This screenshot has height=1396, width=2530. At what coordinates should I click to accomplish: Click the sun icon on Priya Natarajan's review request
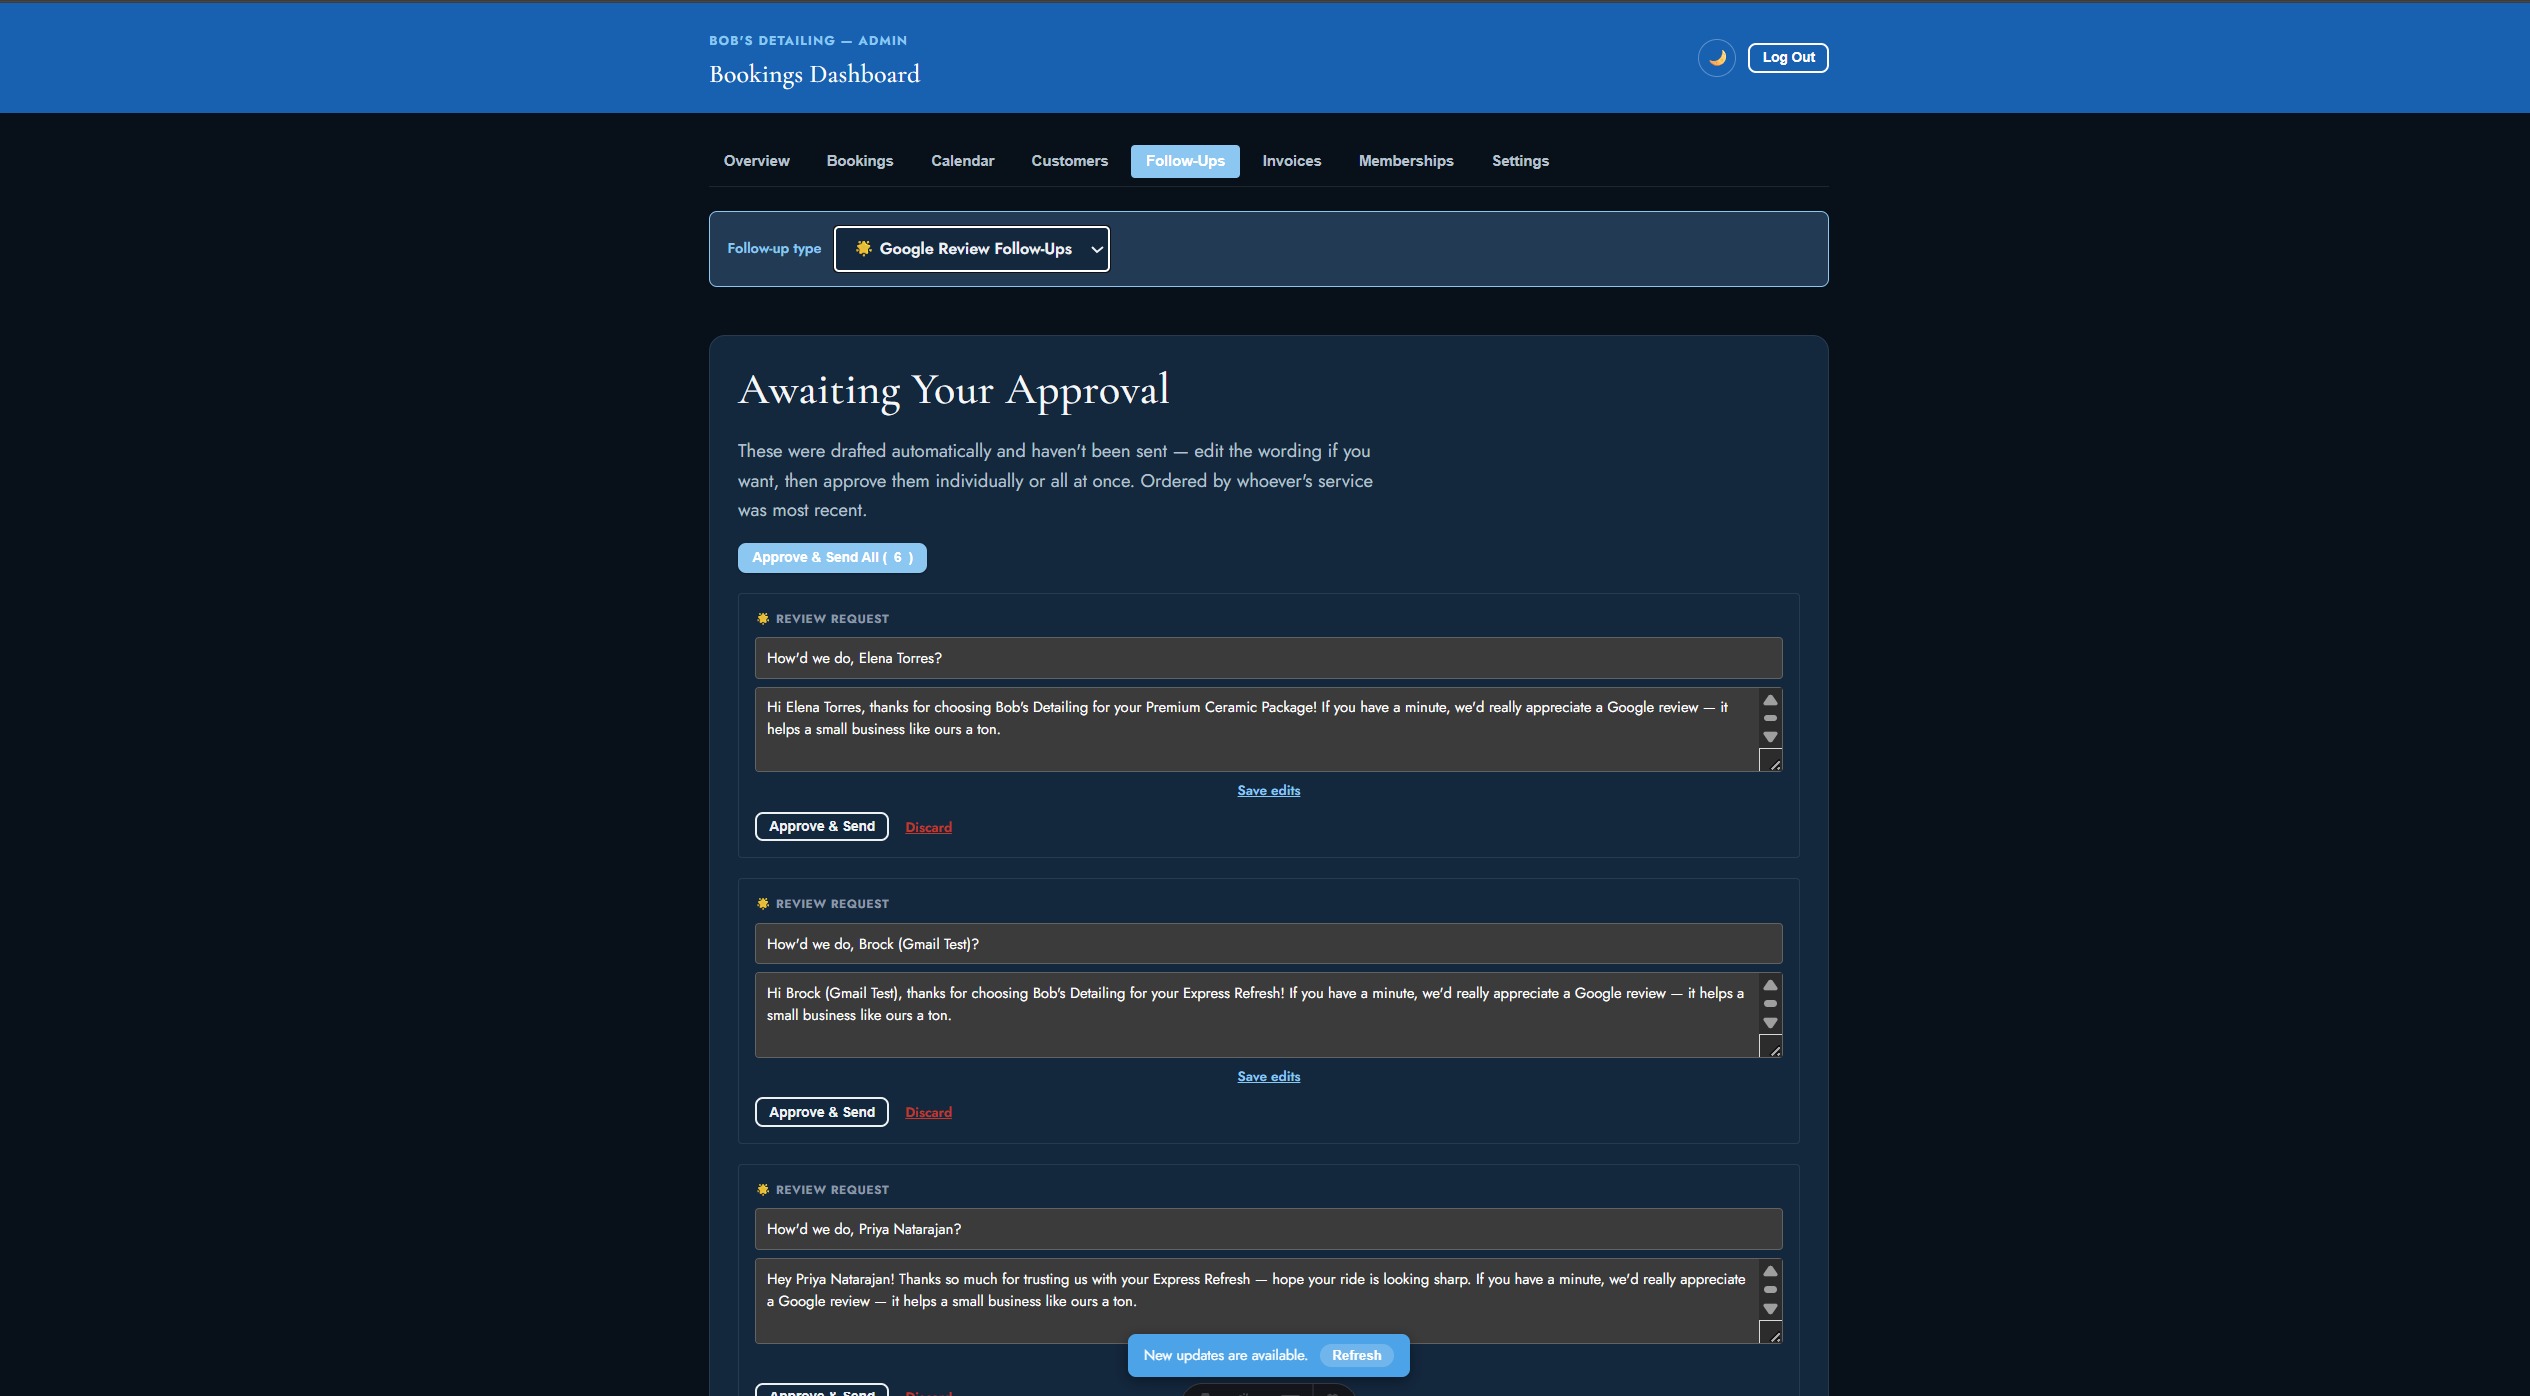point(763,1190)
